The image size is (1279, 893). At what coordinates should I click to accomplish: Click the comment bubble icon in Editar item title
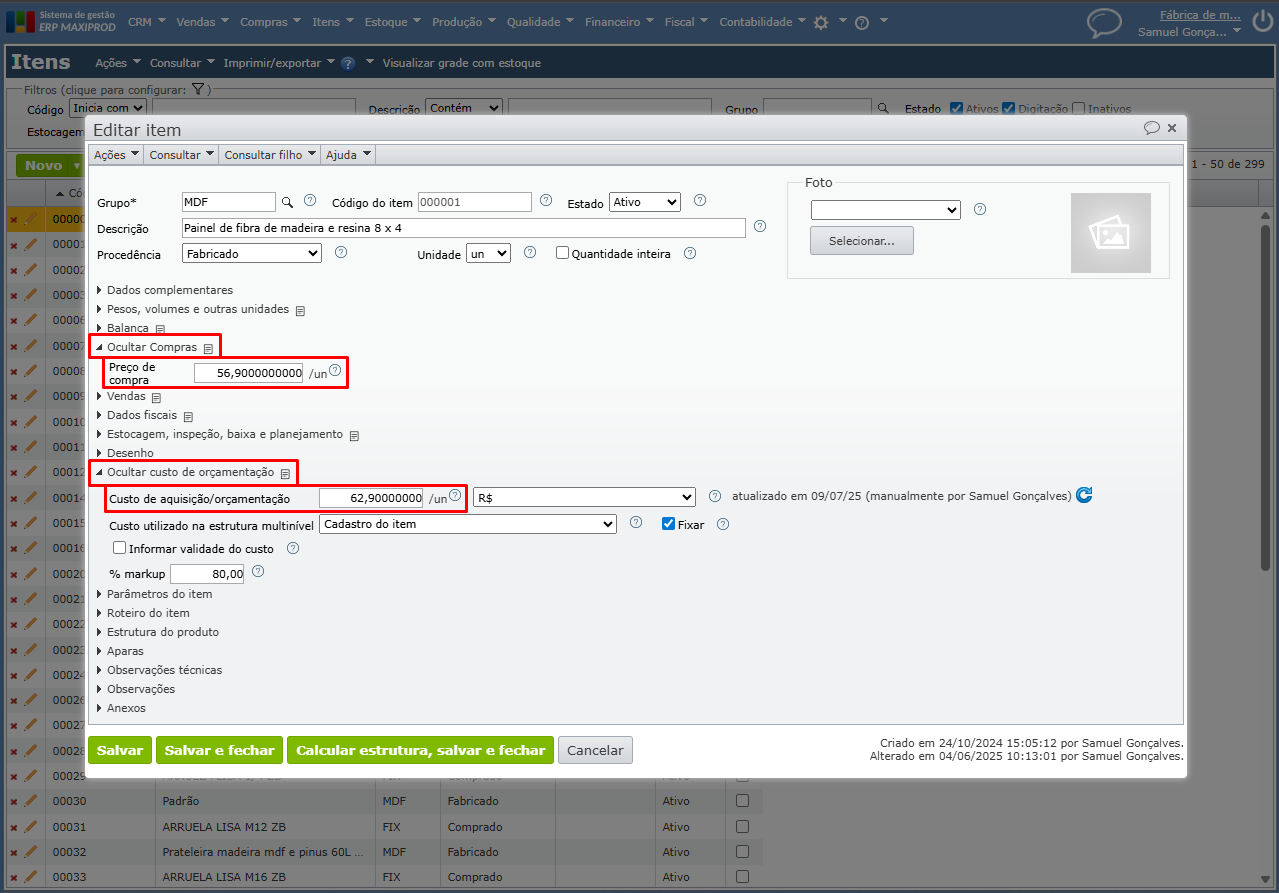click(x=1151, y=128)
